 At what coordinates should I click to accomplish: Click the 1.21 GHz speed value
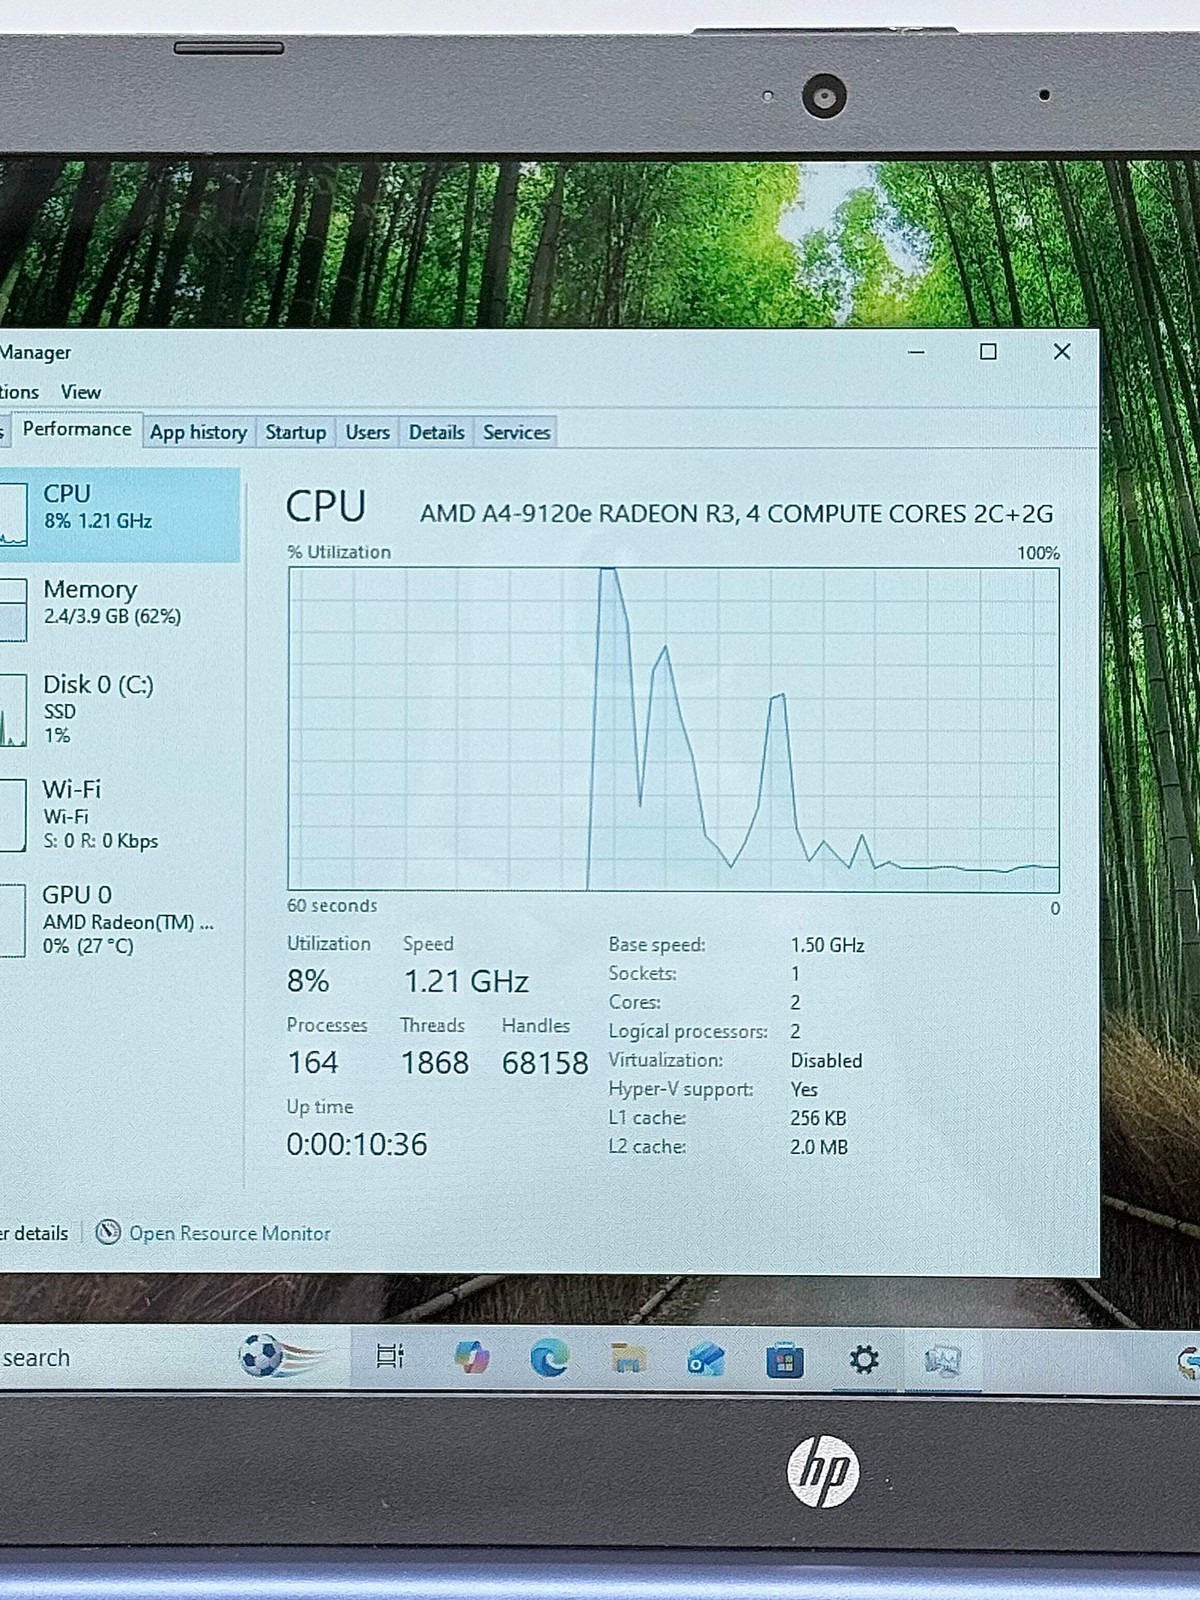466,981
